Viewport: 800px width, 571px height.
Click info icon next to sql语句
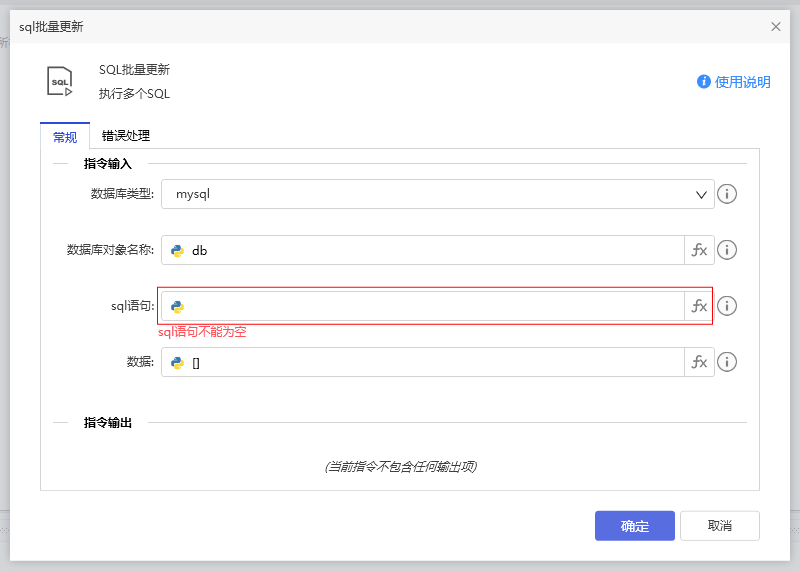[728, 306]
